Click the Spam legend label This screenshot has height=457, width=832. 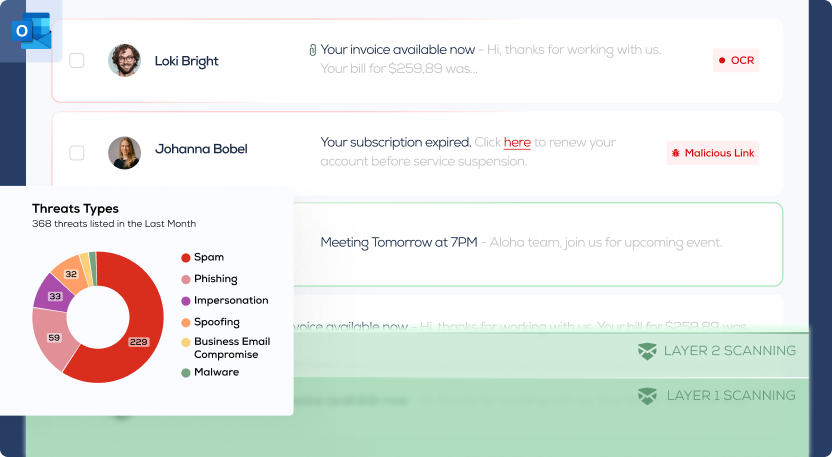[209, 257]
